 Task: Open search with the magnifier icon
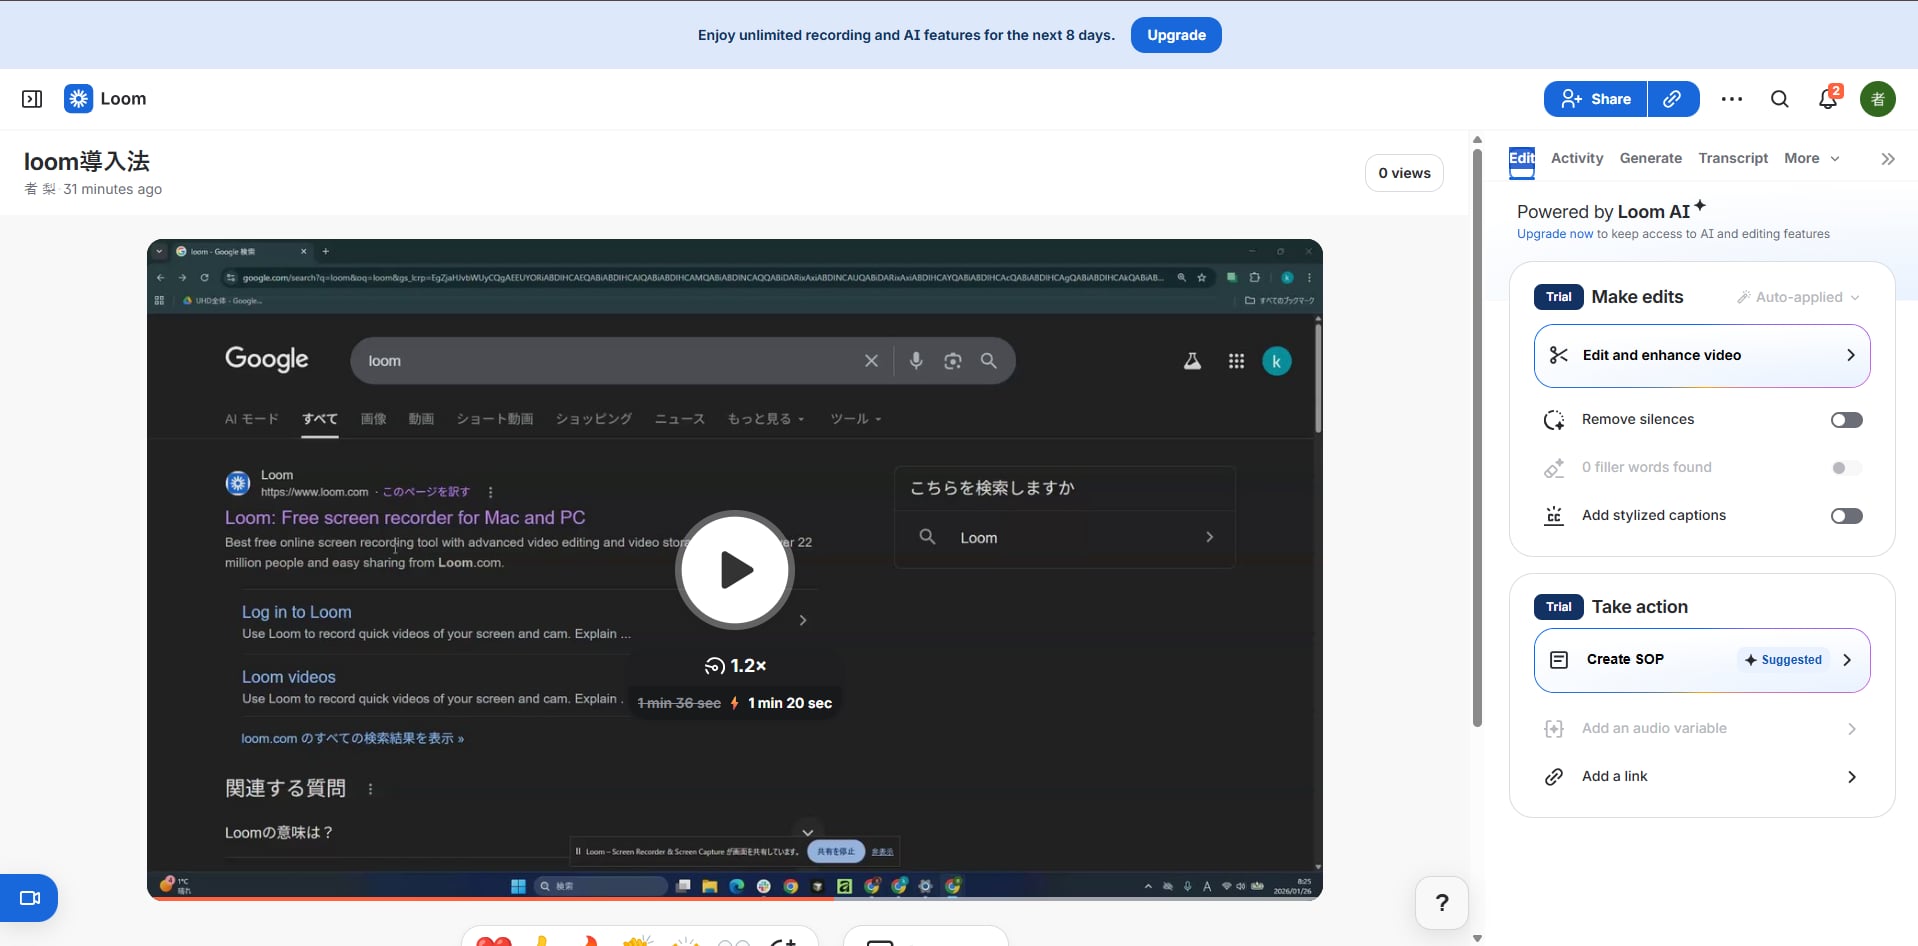click(1780, 99)
